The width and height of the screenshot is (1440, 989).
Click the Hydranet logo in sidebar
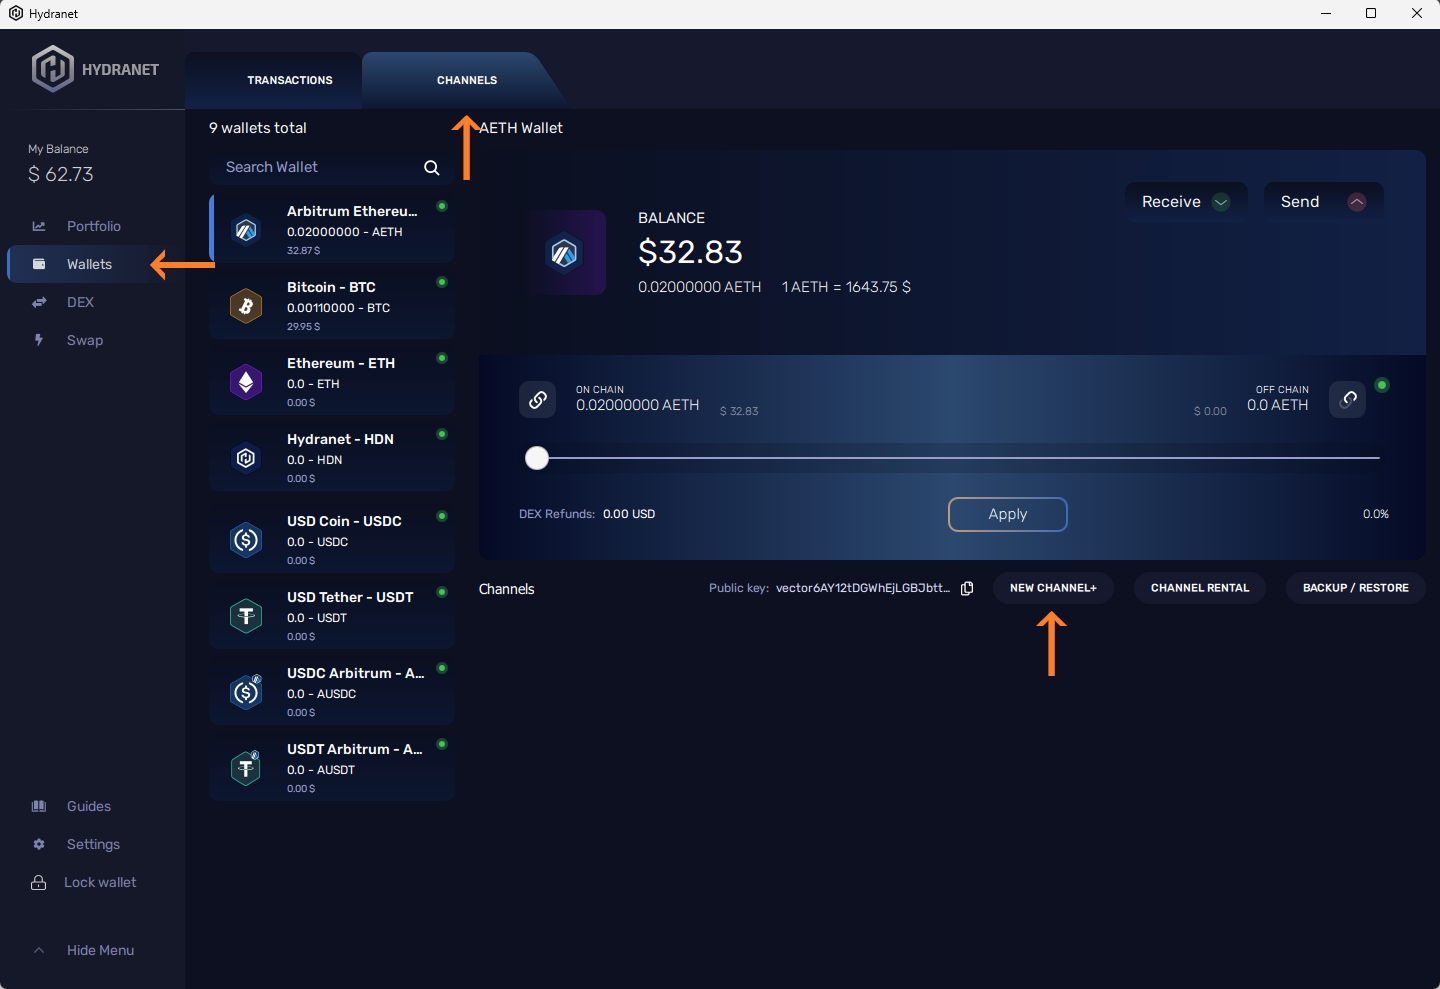[x=52, y=69]
